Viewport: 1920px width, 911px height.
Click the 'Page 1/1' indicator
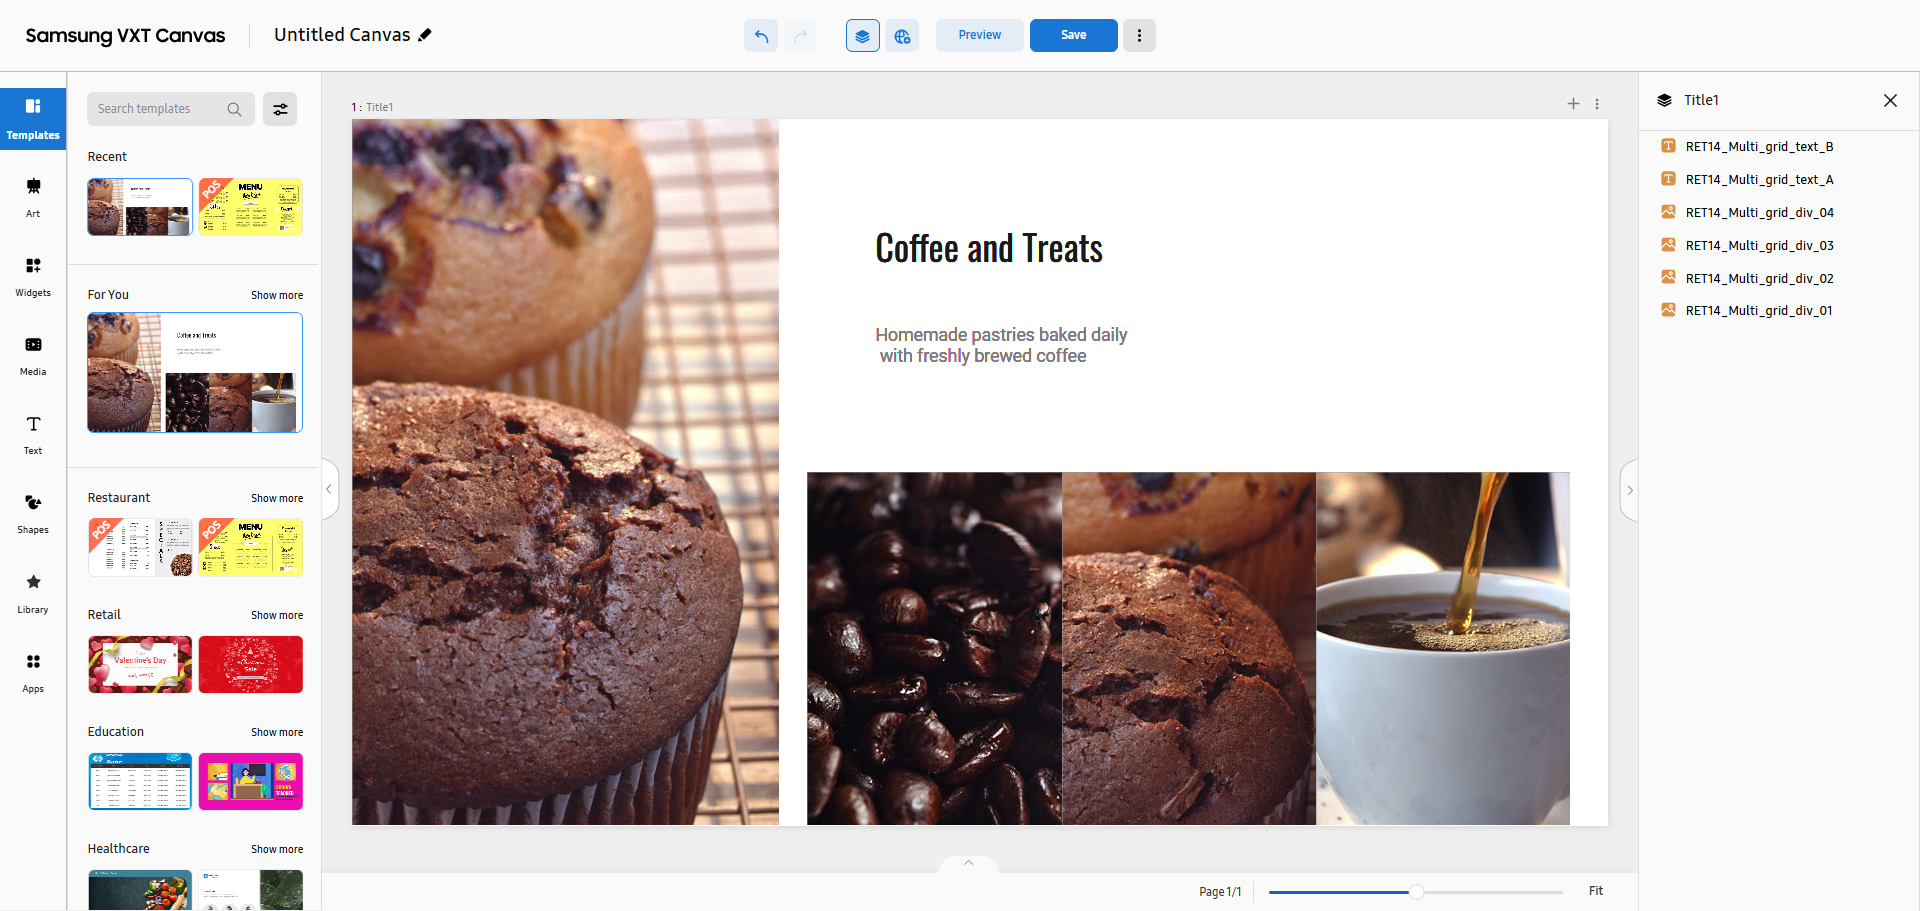[x=1220, y=892]
